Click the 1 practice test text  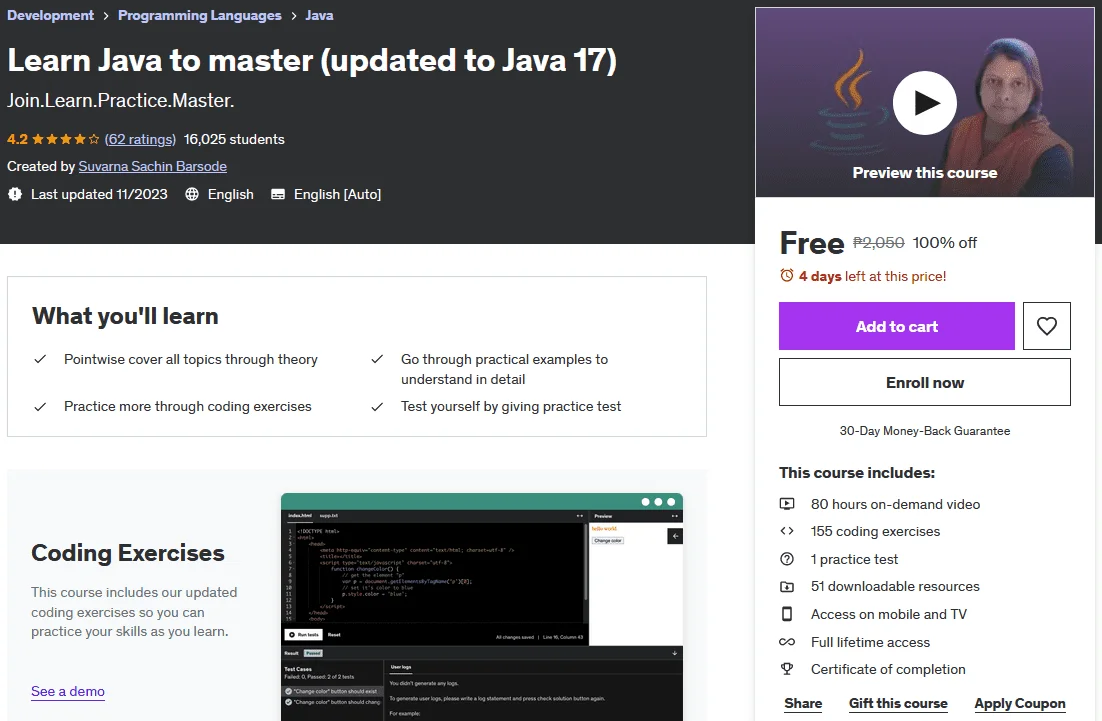(x=855, y=559)
